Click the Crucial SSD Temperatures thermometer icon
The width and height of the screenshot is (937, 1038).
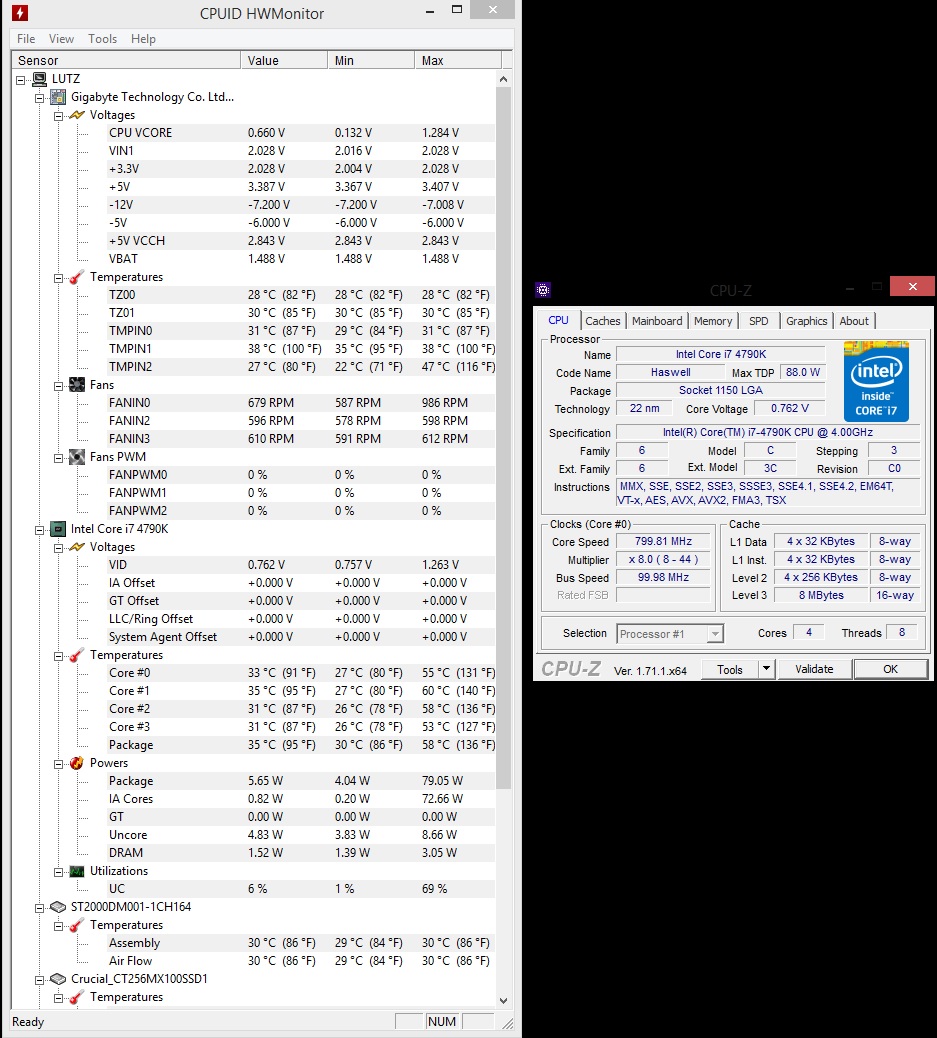[x=77, y=997]
